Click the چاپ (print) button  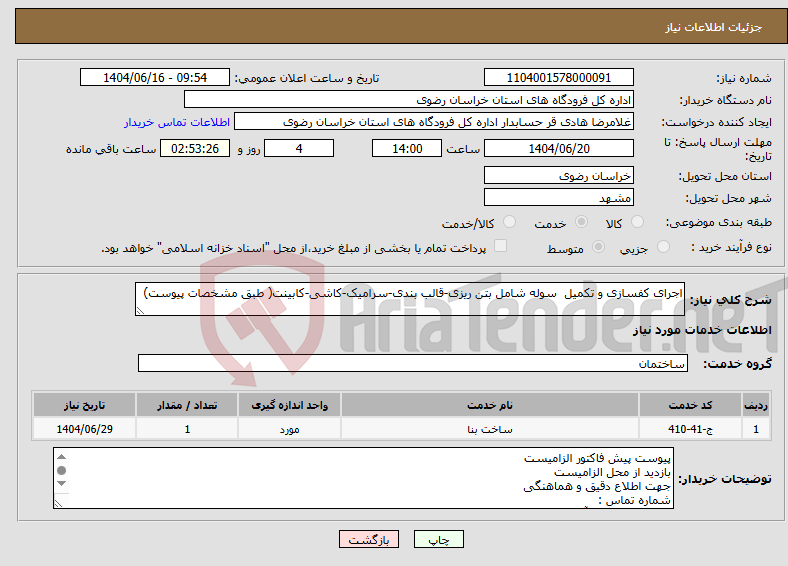[x=438, y=539]
